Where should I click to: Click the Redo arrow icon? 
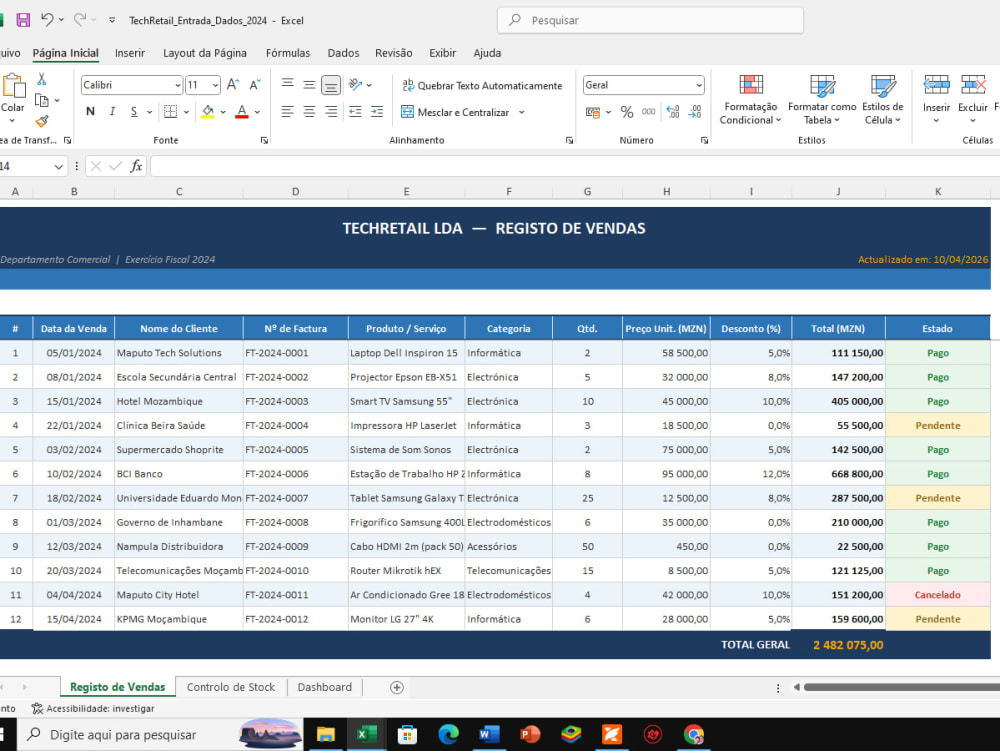point(80,20)
